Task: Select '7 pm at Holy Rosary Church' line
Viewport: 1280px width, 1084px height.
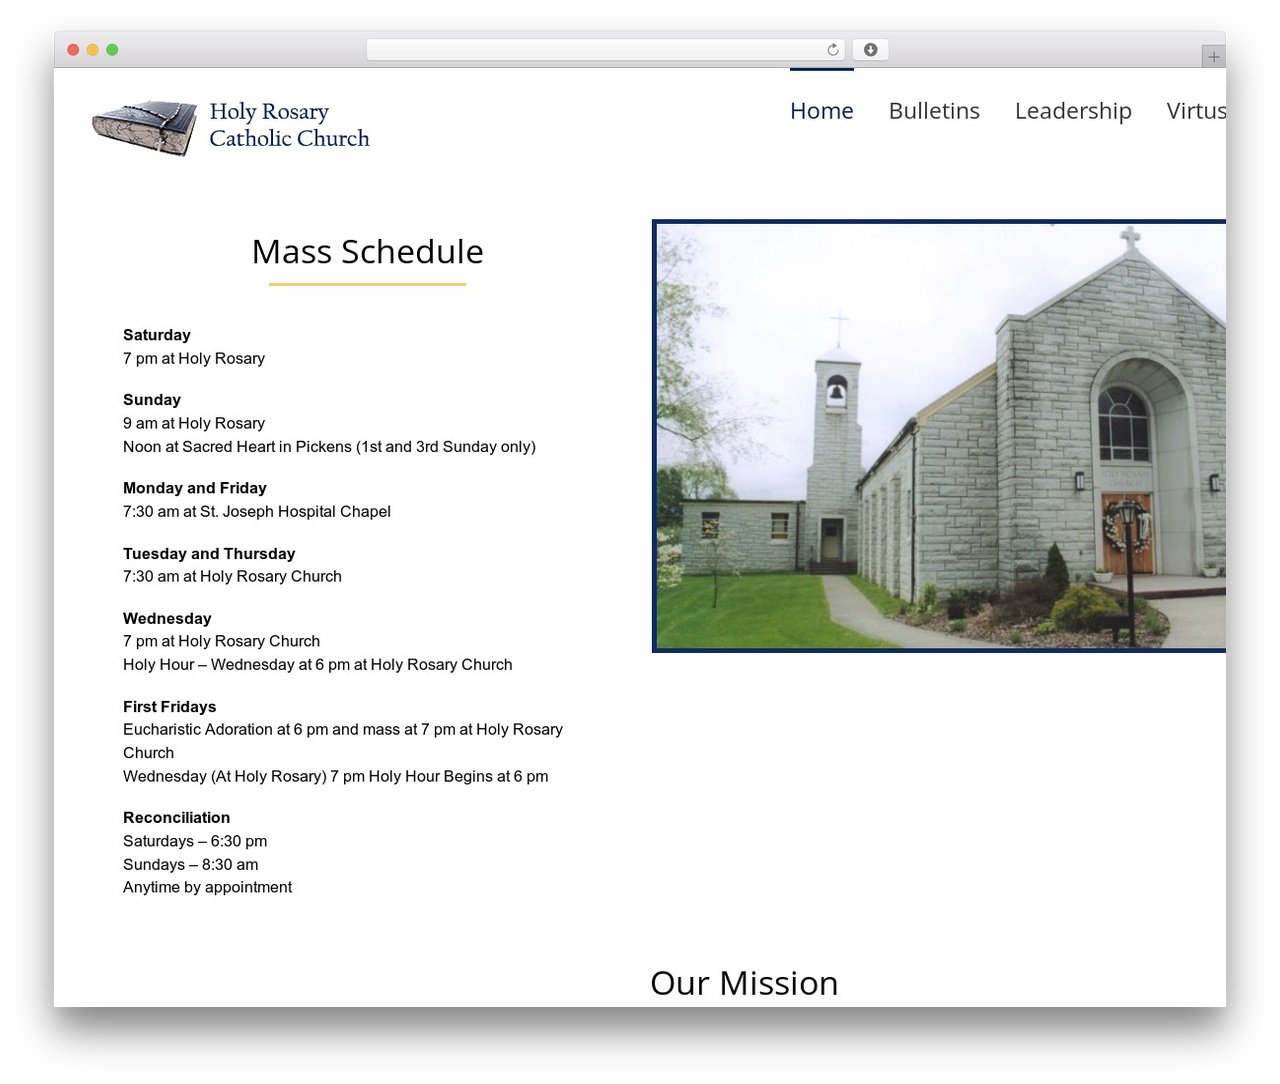Action: [x=222, y=642]
